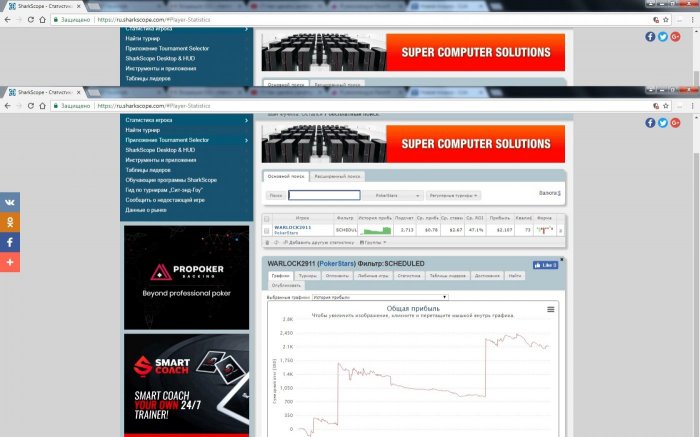The width and height of the screenshot is (700, 437).
Task: Close the SharkScope tab in back window
Action: 79,6
